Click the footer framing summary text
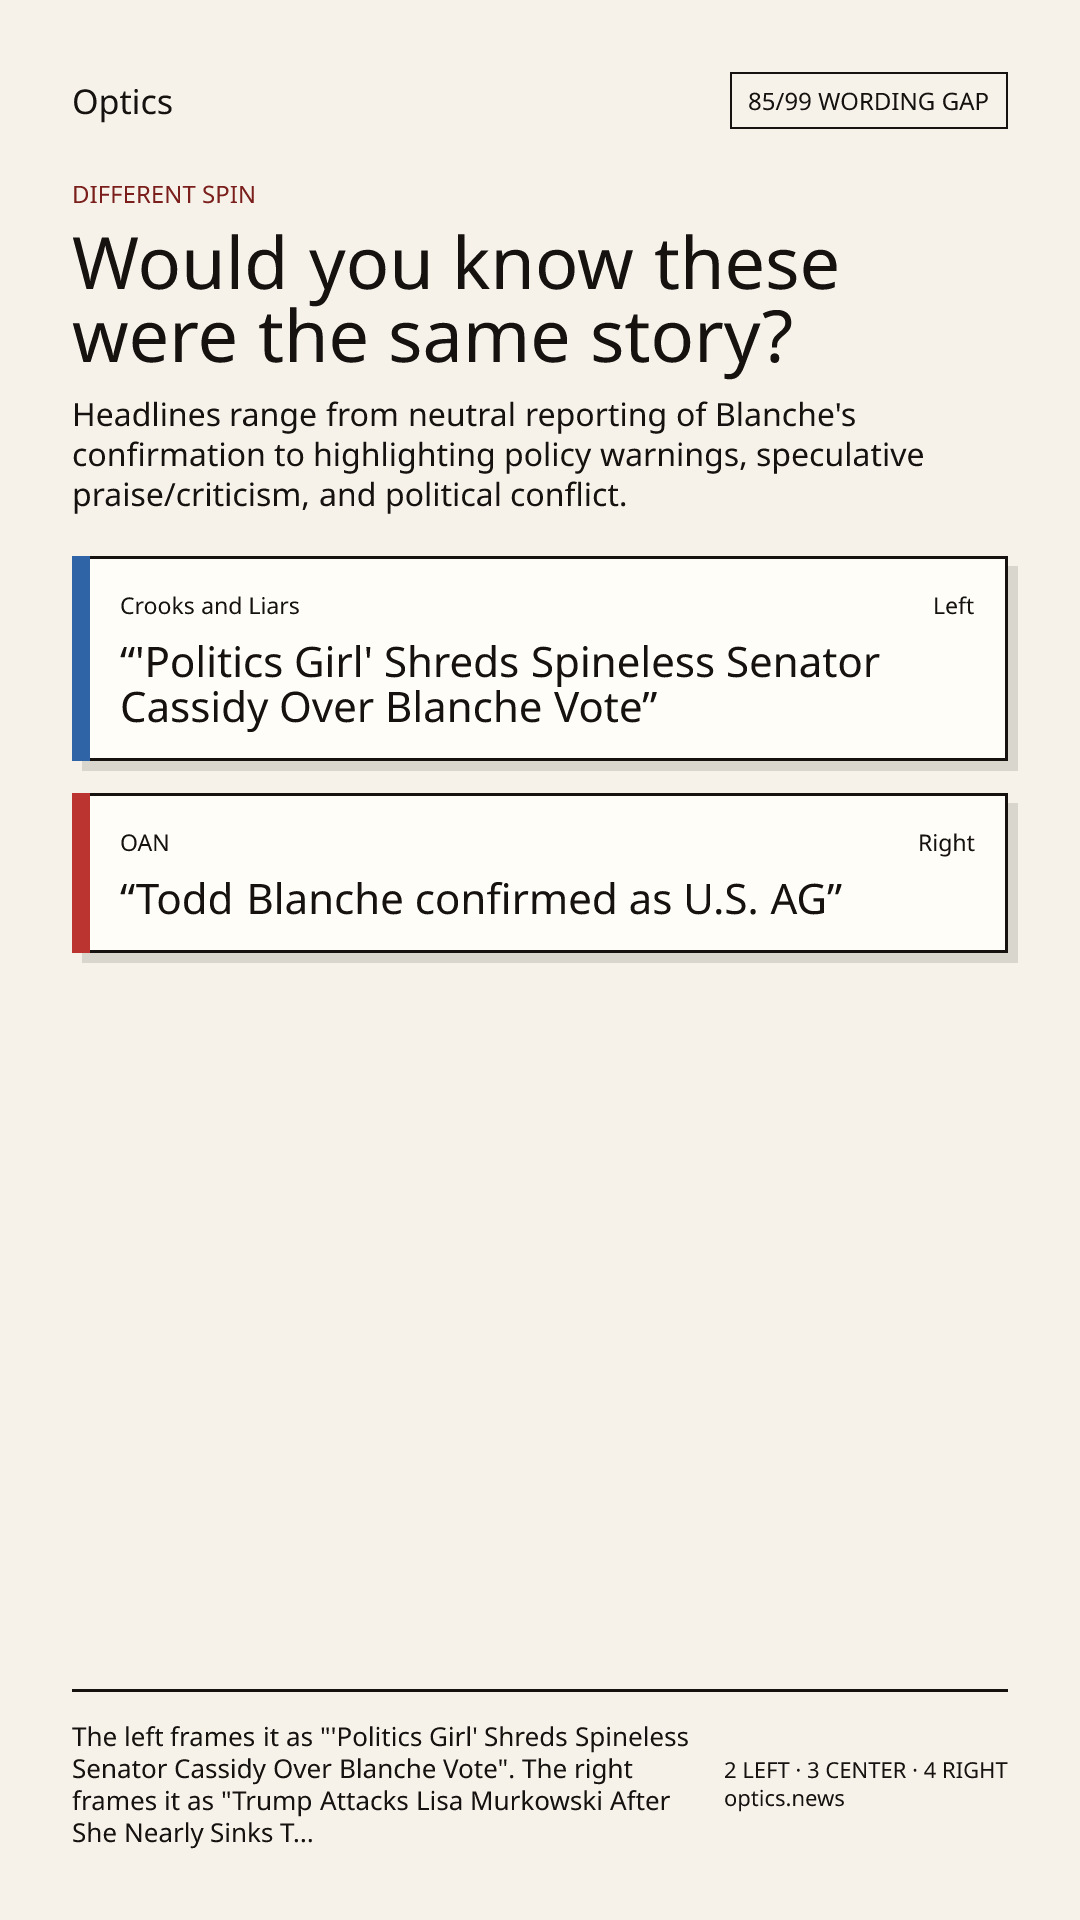The image size is (1080, 1920). [x=380, y=1785]
